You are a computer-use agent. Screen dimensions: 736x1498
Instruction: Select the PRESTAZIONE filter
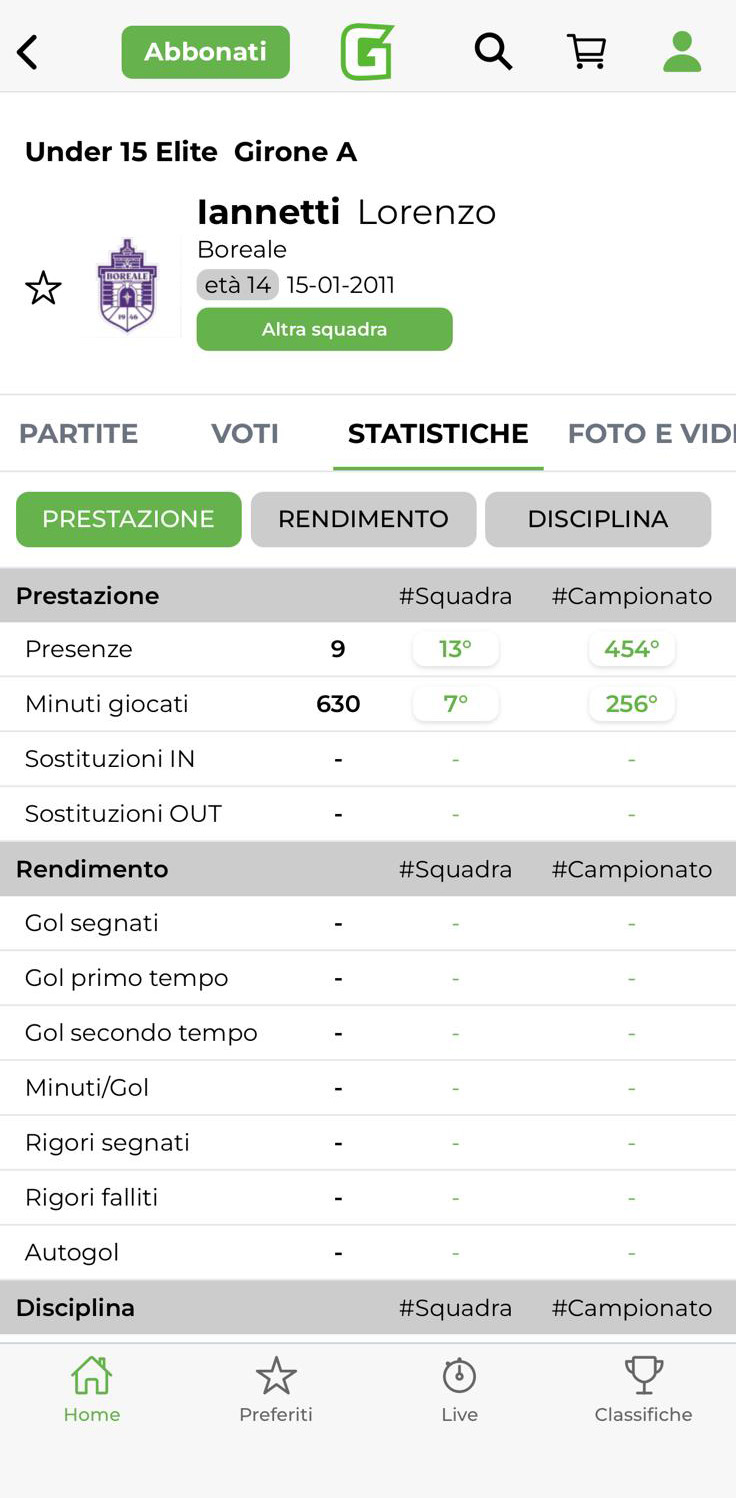(x=129, y=519)
